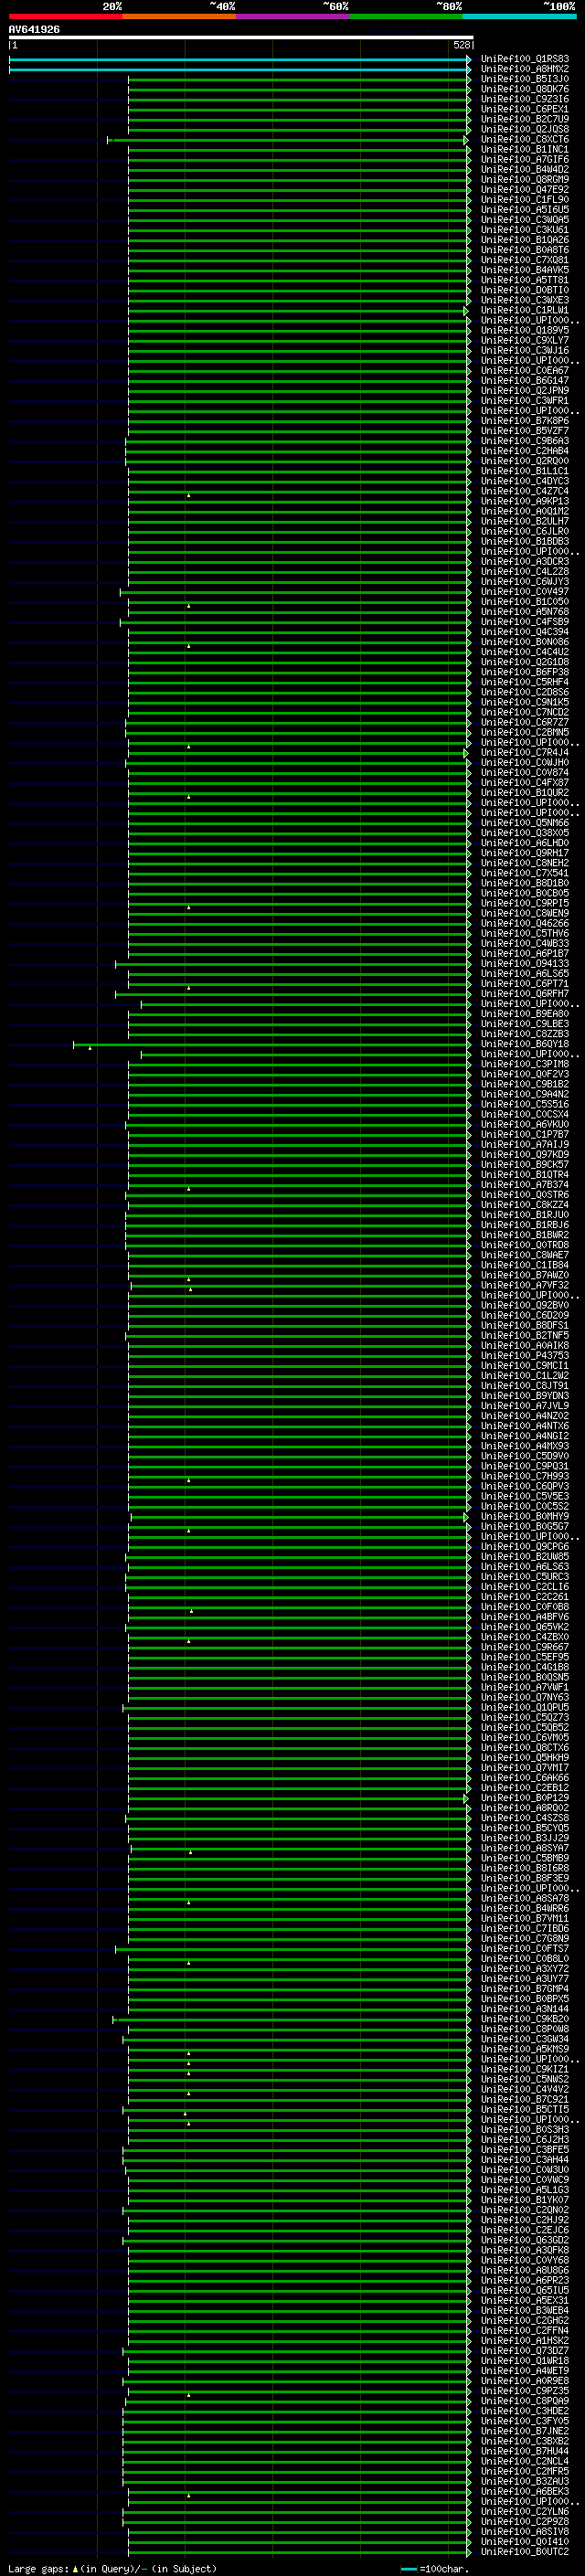
Task: Click the orange ~40% identity legend segment
Action: [179, 16]
